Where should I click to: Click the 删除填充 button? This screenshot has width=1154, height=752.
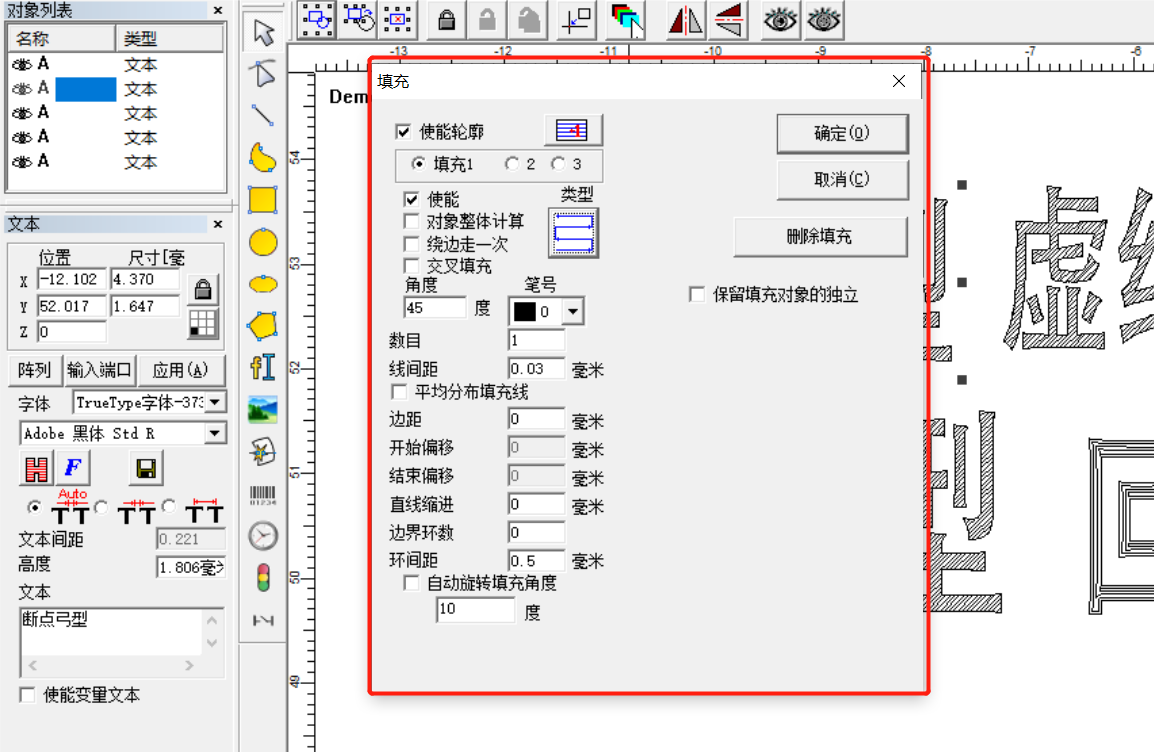tap(820, 236)
